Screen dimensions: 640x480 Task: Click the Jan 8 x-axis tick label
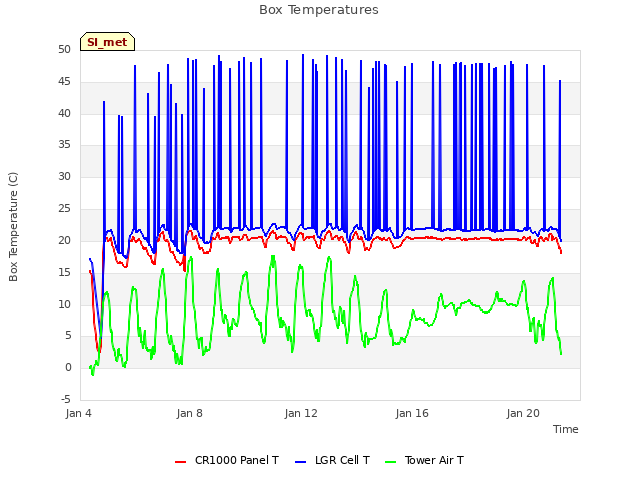point(189,413)
